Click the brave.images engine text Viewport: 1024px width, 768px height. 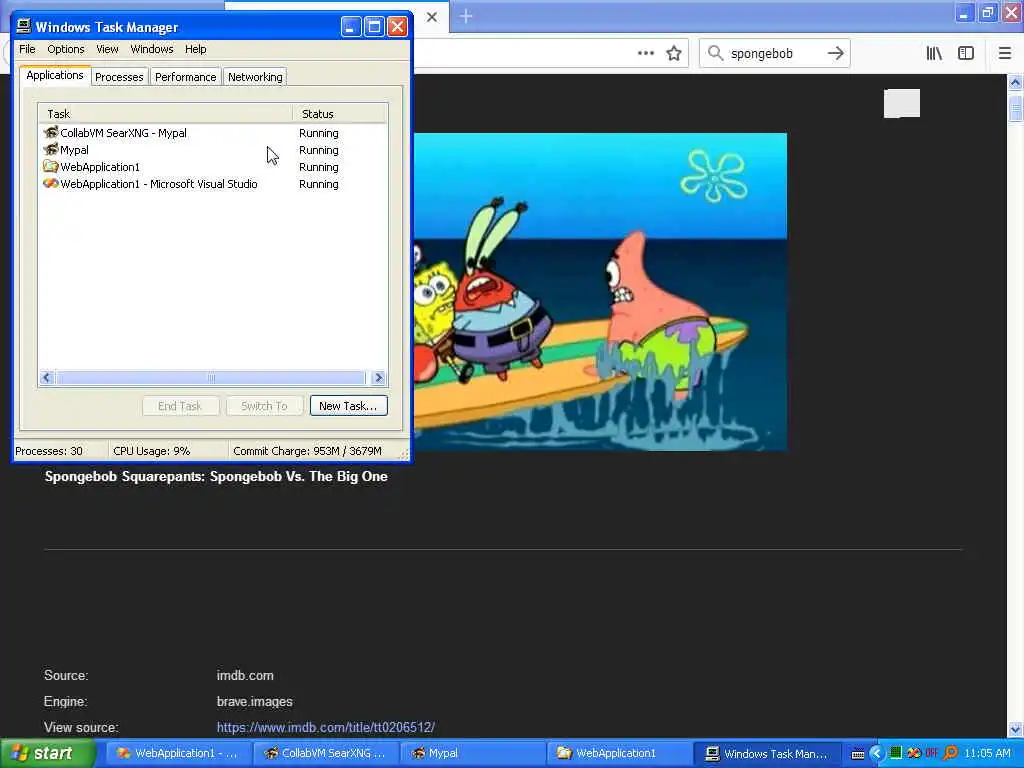(x=255, y=701)
